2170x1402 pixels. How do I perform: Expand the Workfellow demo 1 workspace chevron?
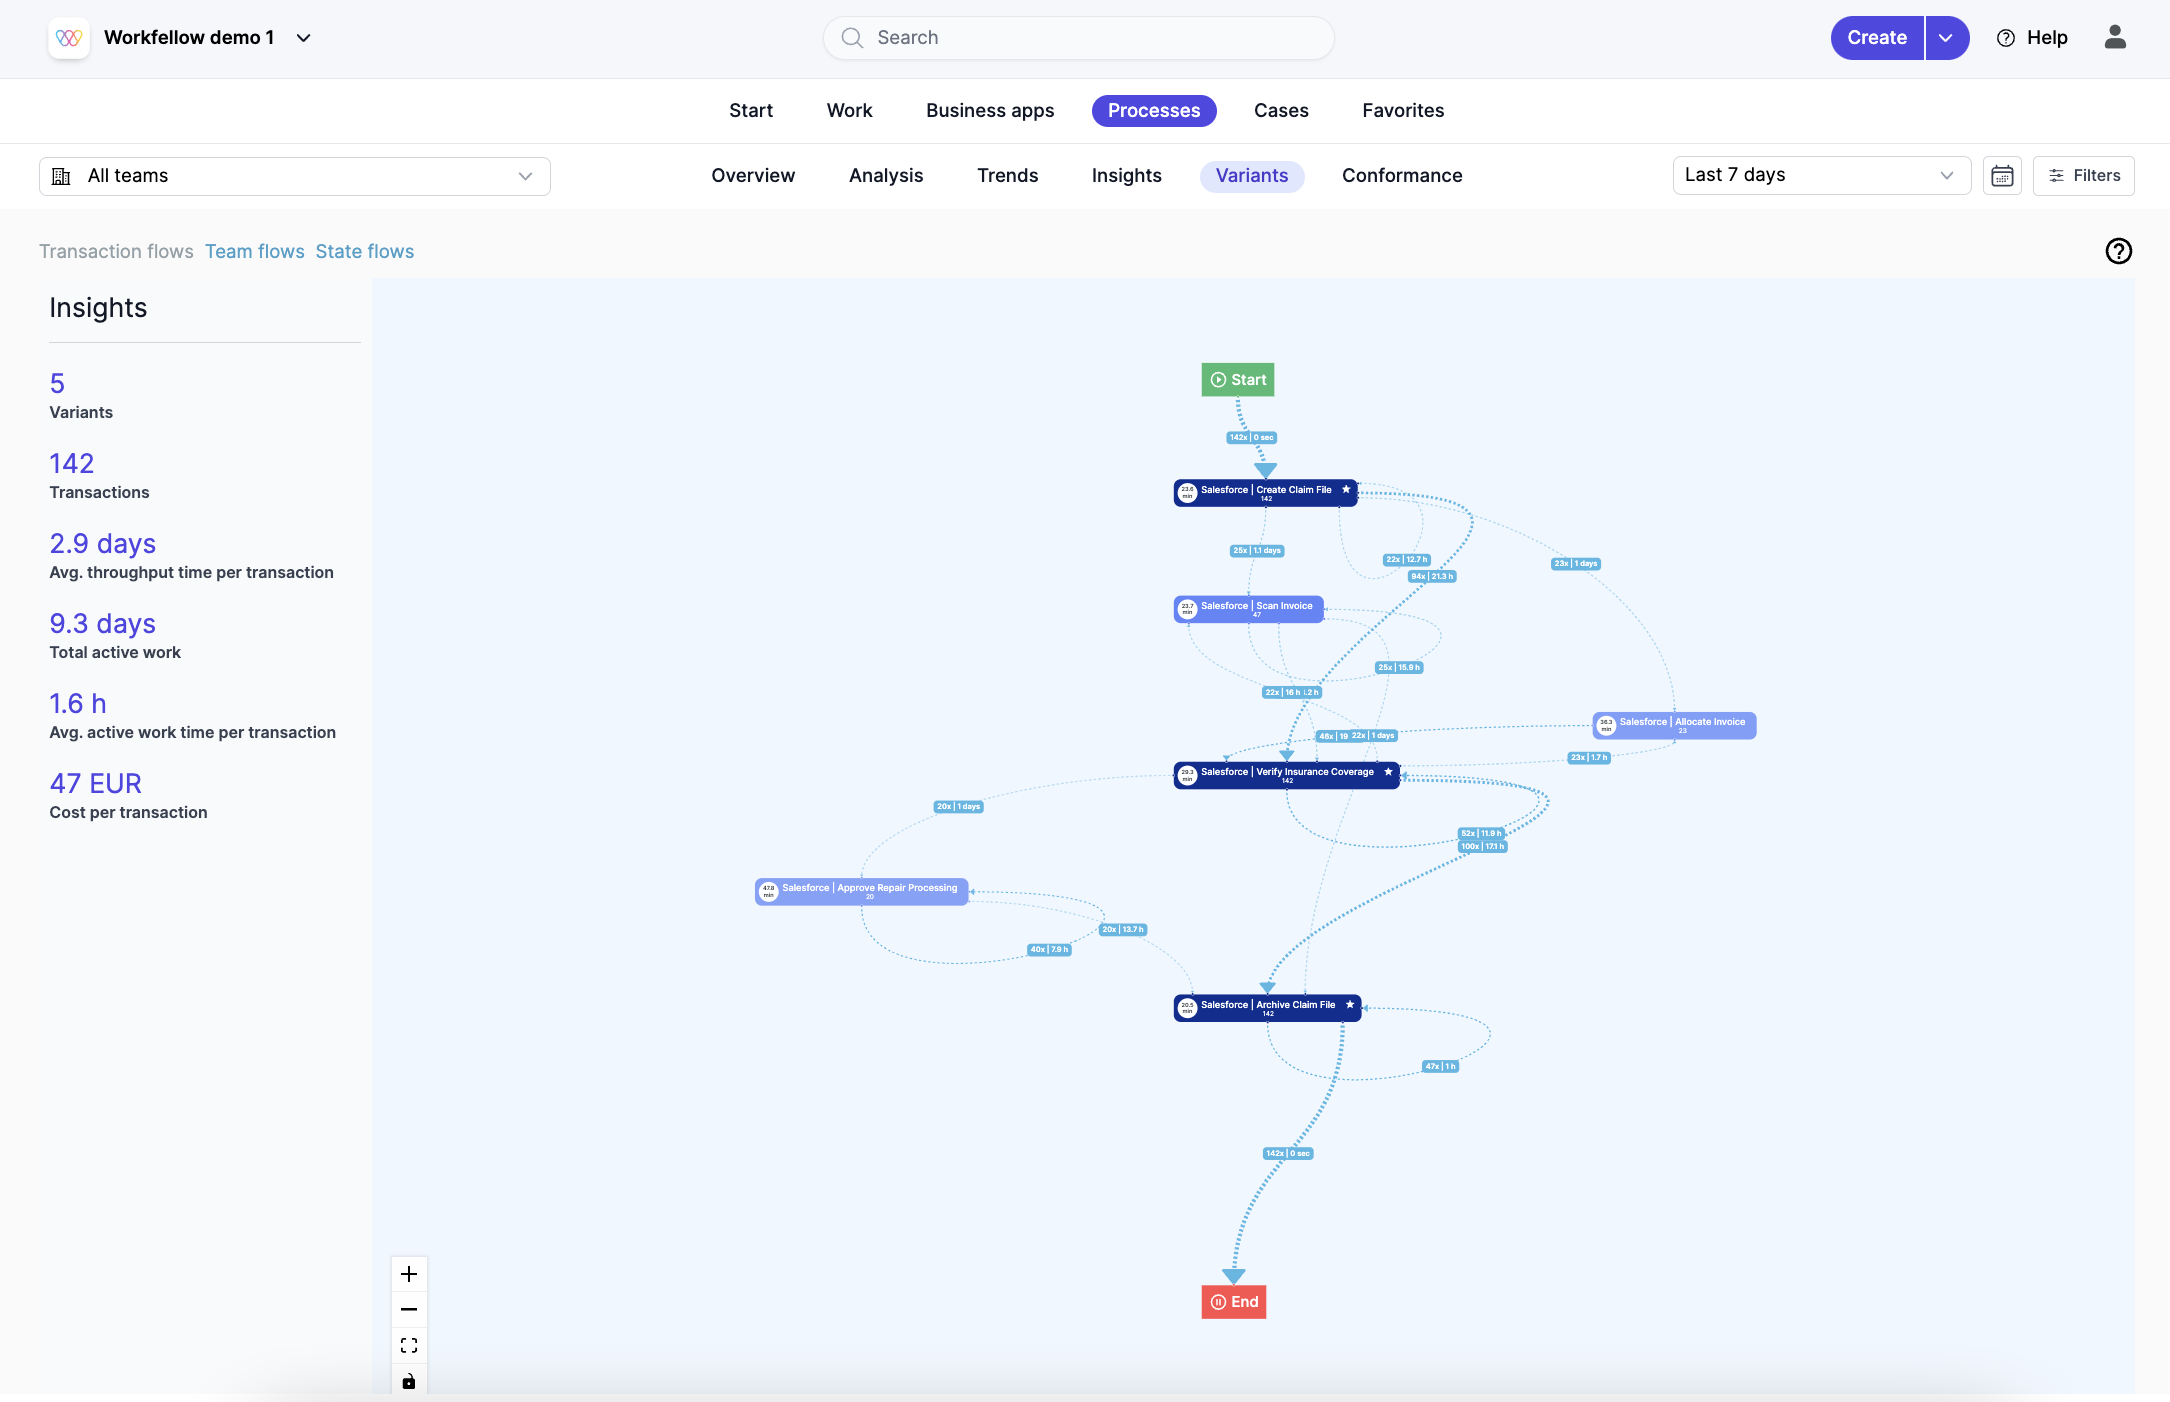point(304,38)
